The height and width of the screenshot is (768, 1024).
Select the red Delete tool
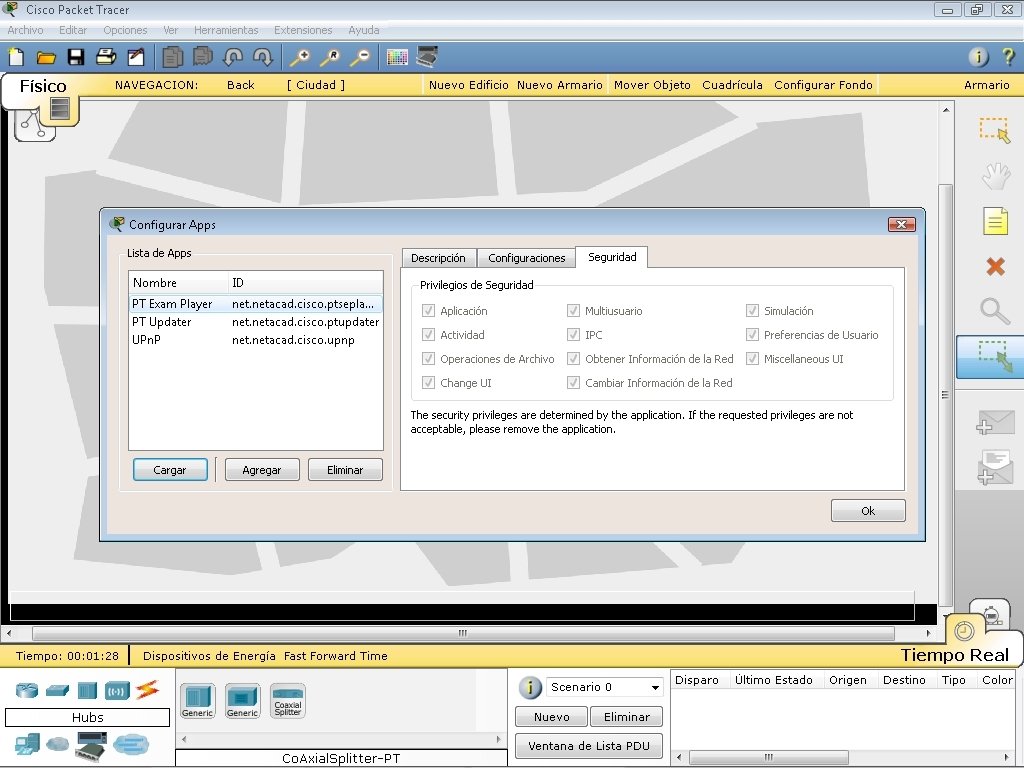coord(995,266)
